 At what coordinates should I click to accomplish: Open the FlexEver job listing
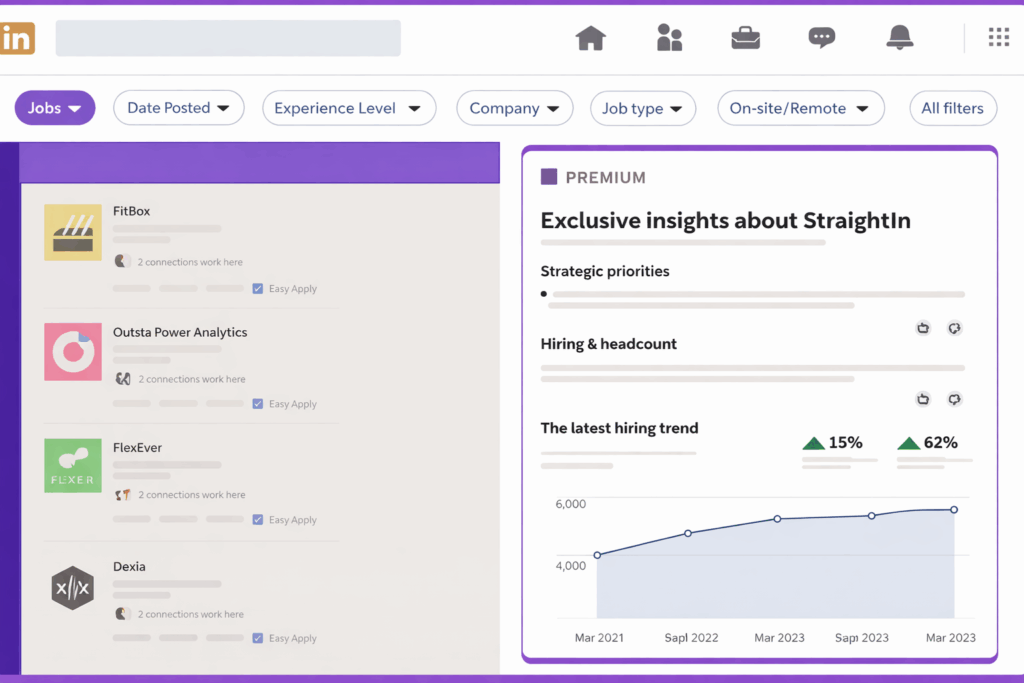coord(137,447)
